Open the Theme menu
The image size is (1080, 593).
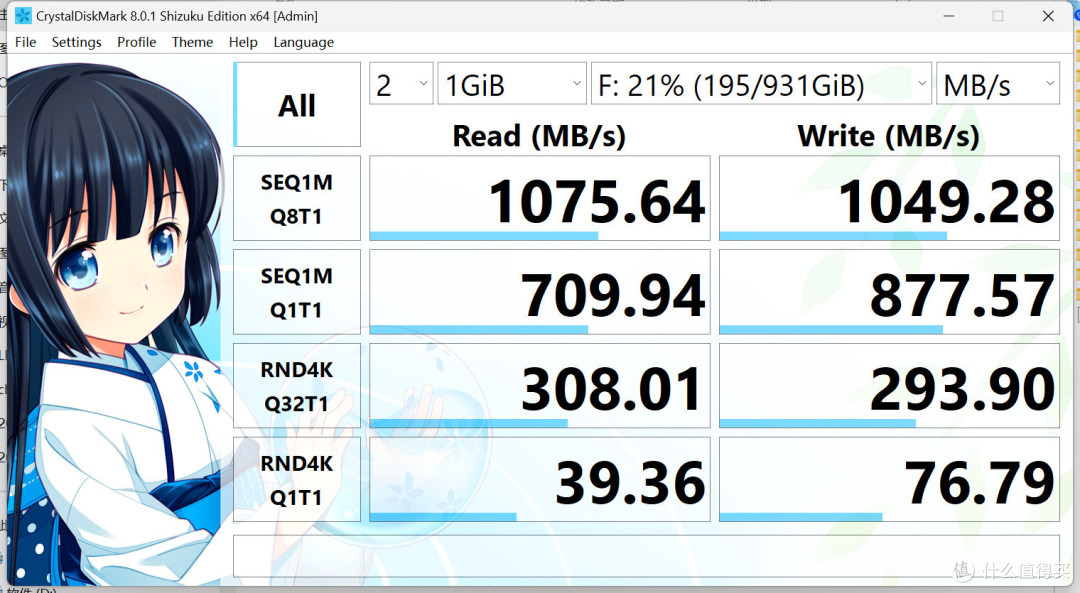[x=192, y=42]
